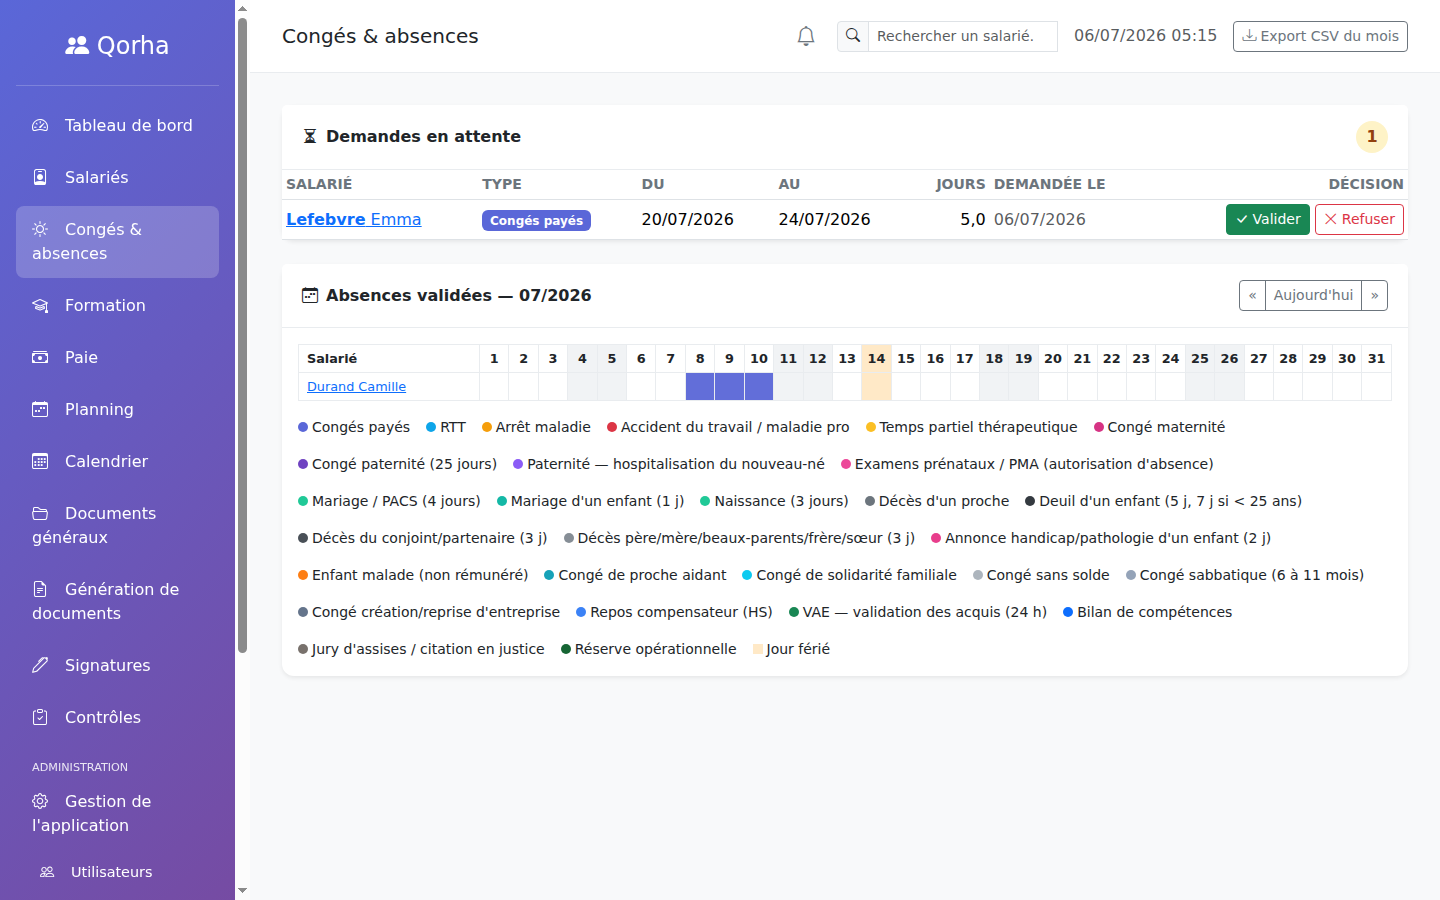Image resolution: width=1440 pixels, height=900 pixels.
Task: Refuse Emma Lefebvre's leave request
Action: tap(1359, 219)
